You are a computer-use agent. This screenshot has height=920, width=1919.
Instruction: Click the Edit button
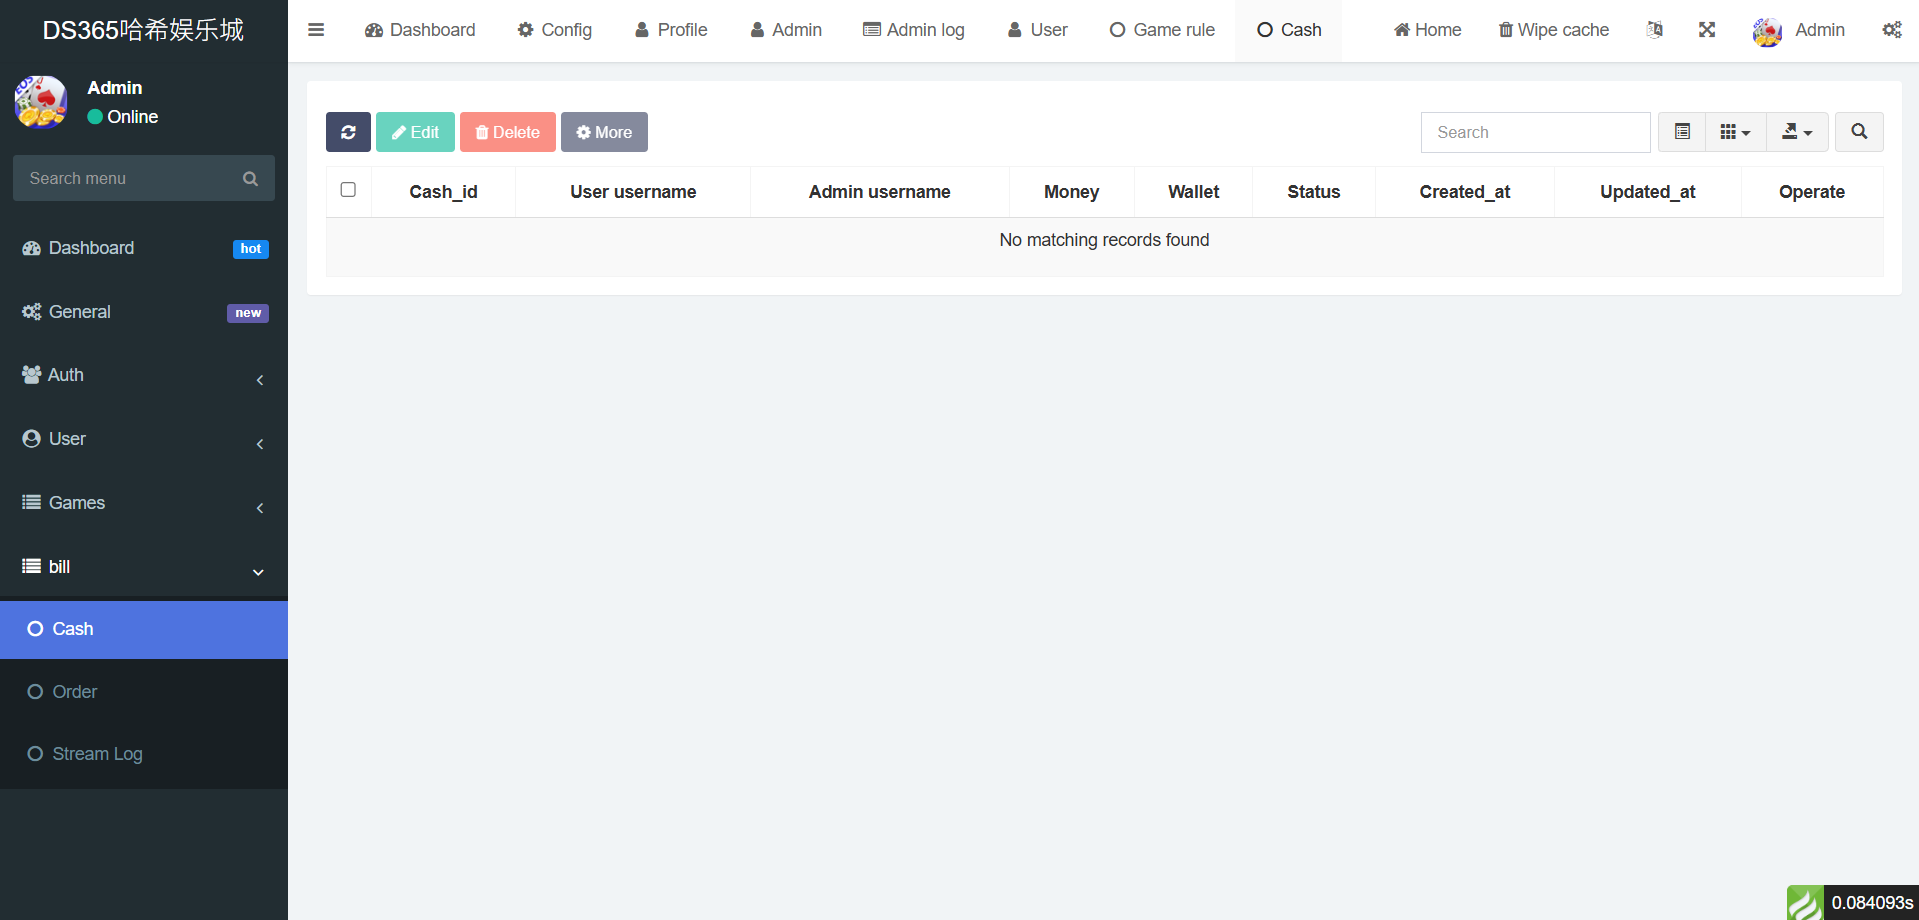point(415,132)
